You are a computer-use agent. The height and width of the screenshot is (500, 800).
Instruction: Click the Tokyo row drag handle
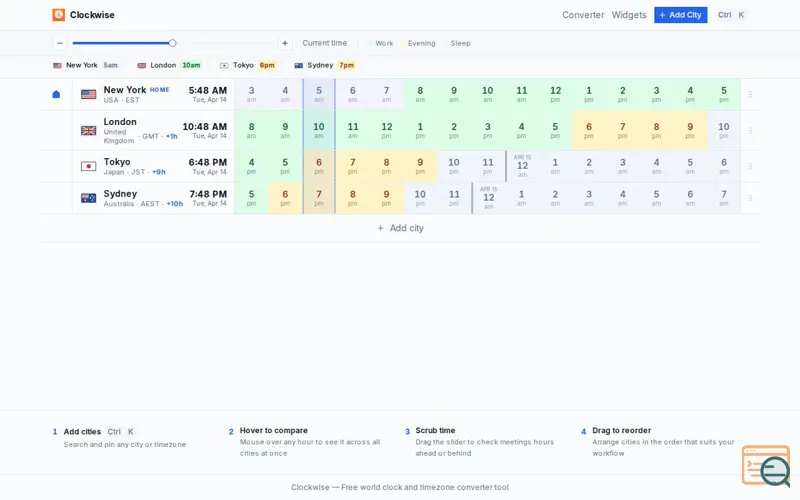[x=750, y=166]
